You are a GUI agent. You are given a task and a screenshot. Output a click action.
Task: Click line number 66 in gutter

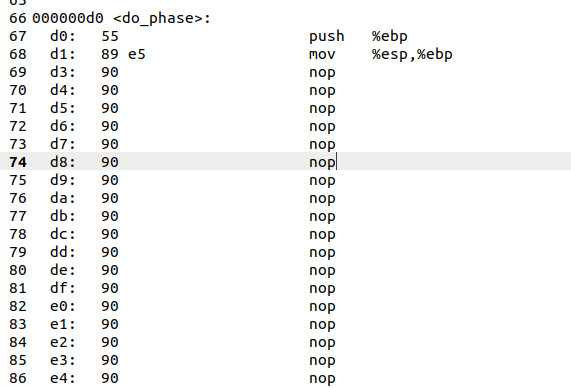point(18,18)
